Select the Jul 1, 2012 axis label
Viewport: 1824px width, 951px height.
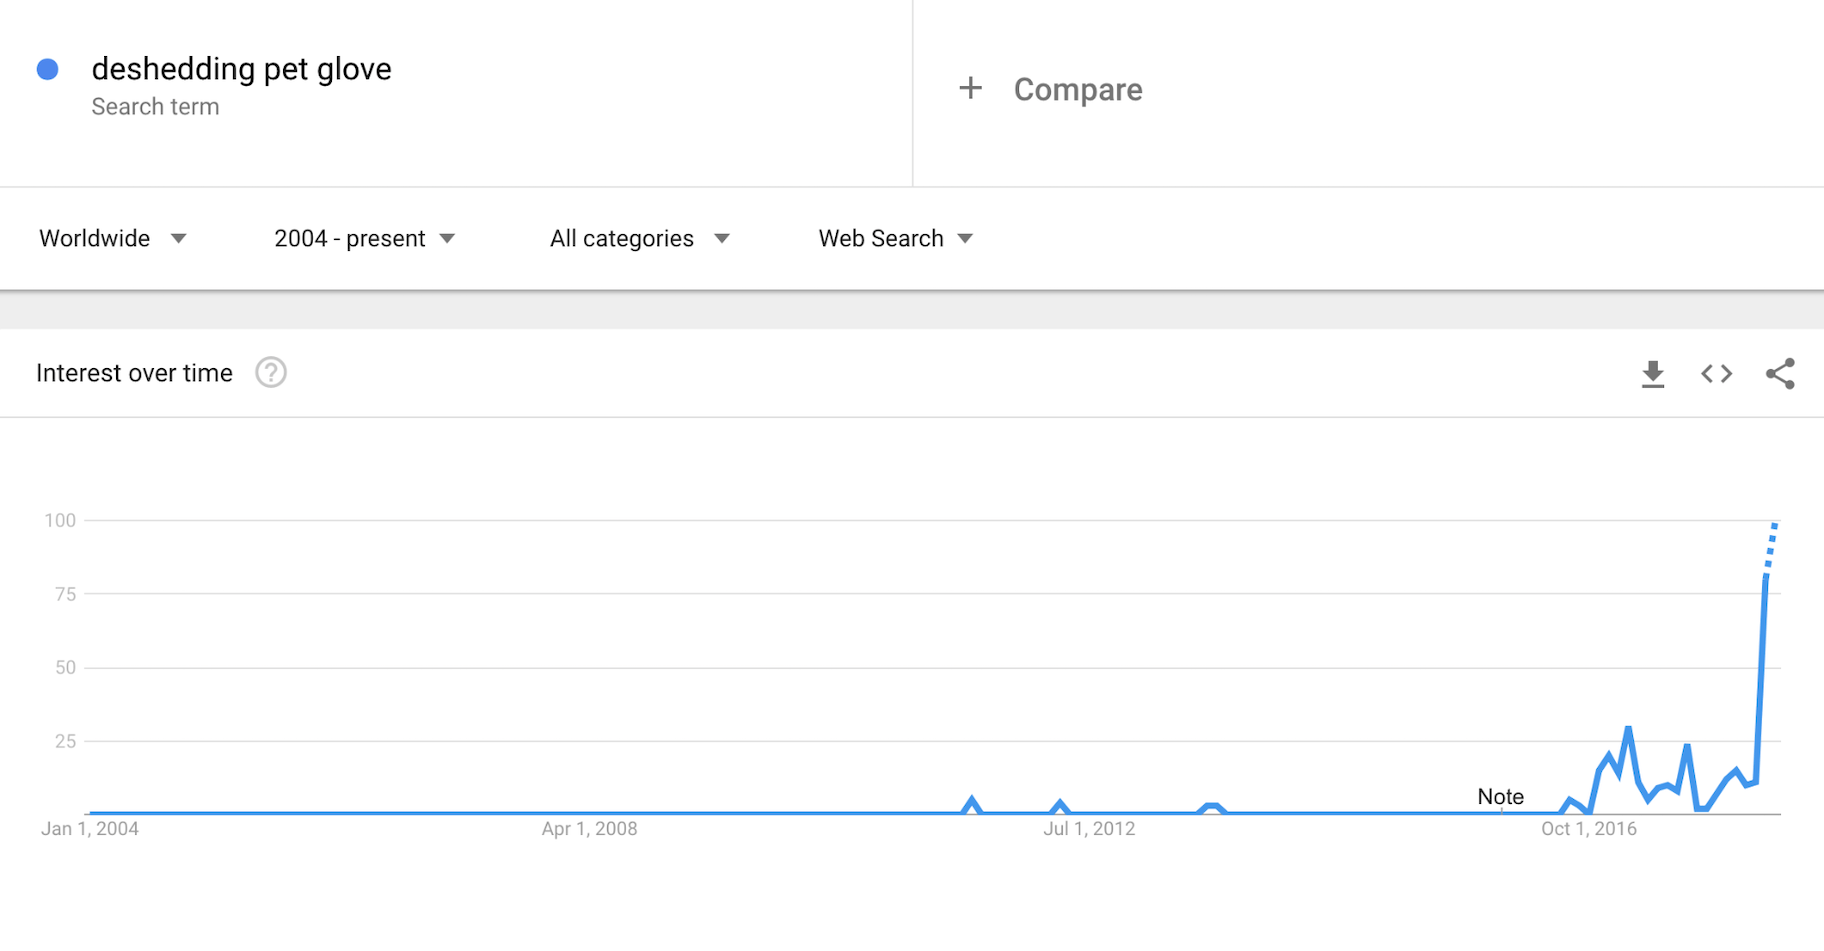1089,829
